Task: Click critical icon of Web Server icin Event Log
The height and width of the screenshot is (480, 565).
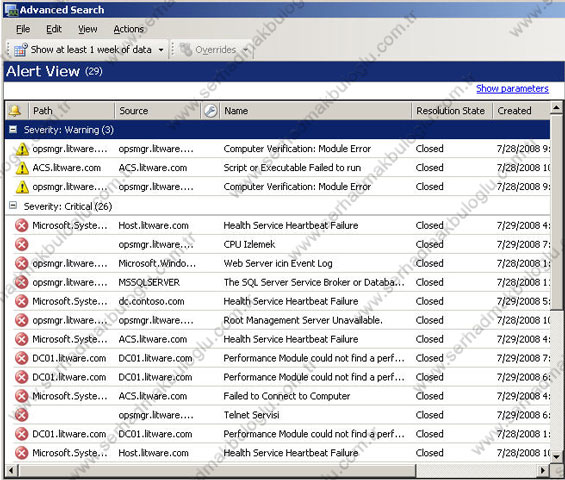Action: [x=22, y=263]
